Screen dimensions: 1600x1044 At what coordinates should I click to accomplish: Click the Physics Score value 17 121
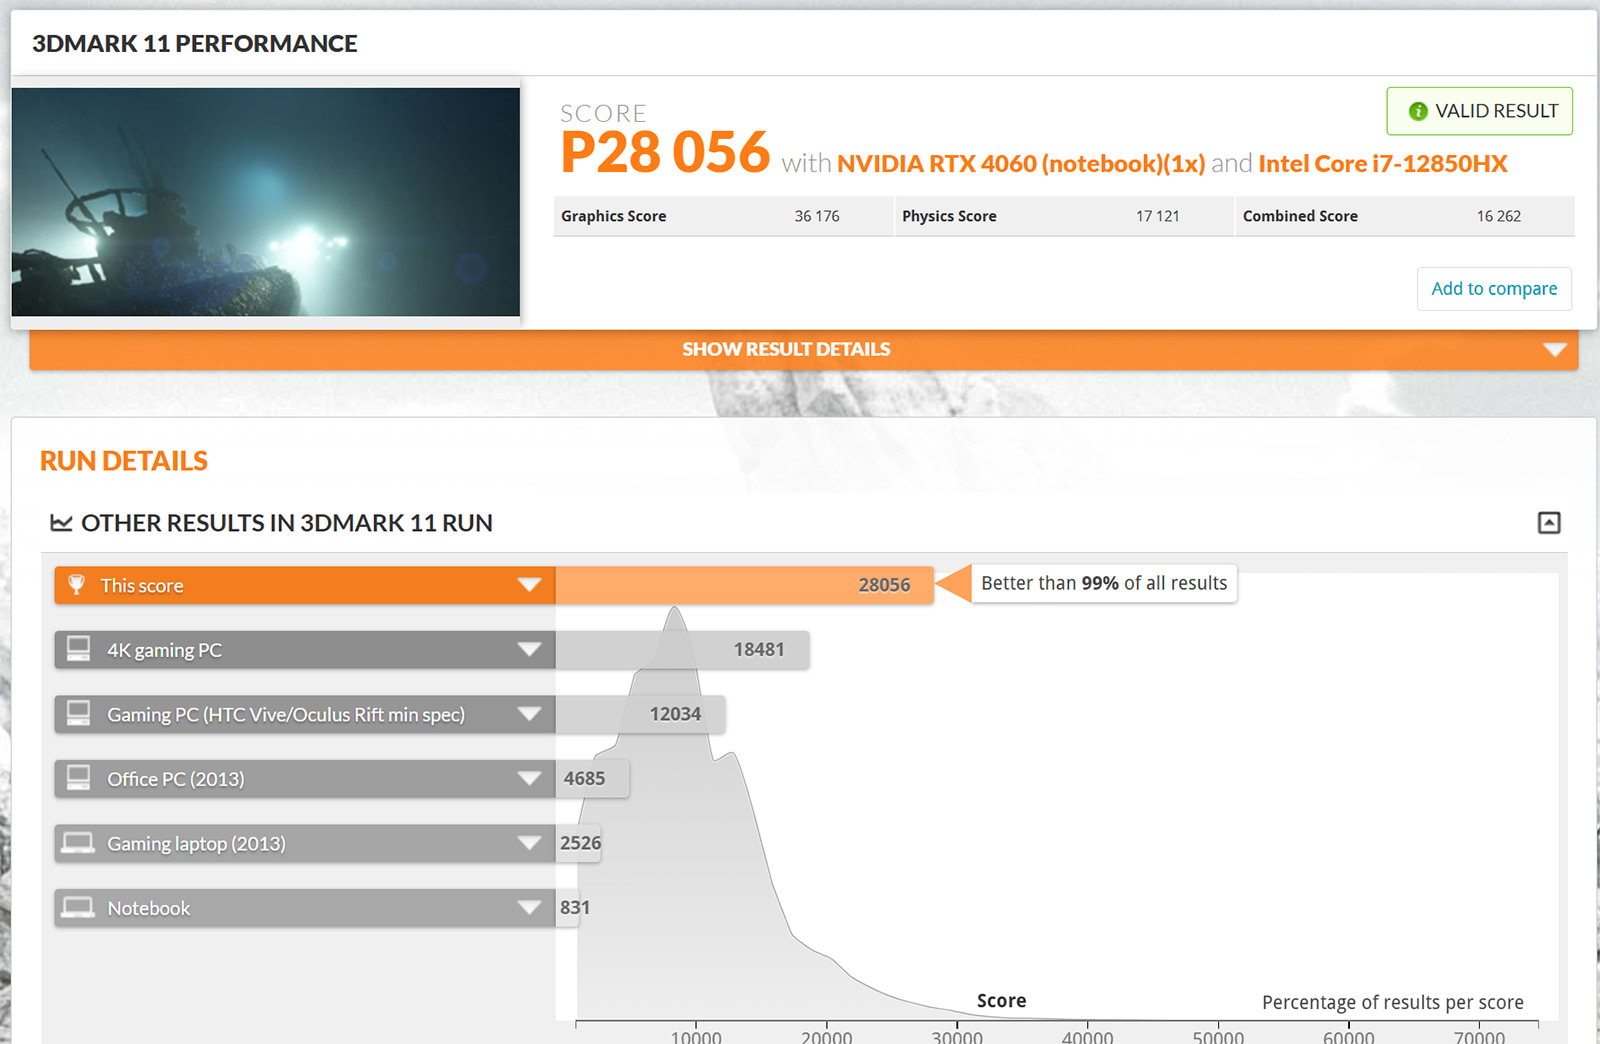[1158, 216]
